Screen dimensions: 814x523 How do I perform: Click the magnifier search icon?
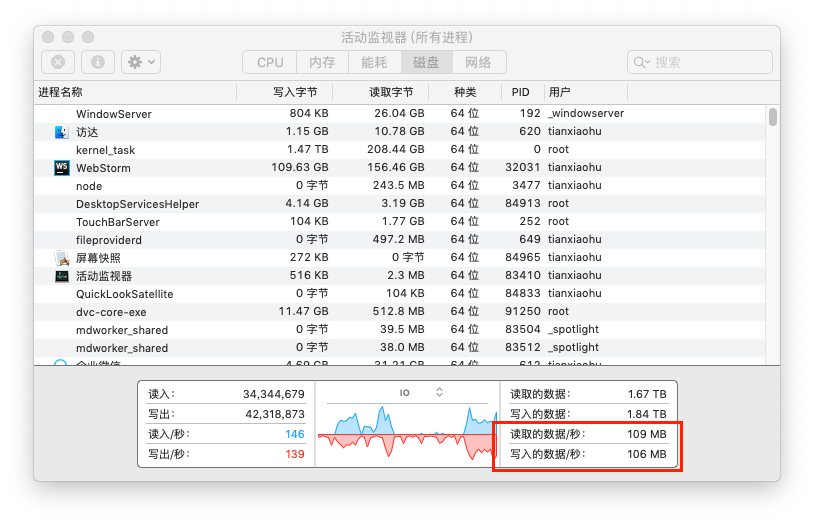642,62
